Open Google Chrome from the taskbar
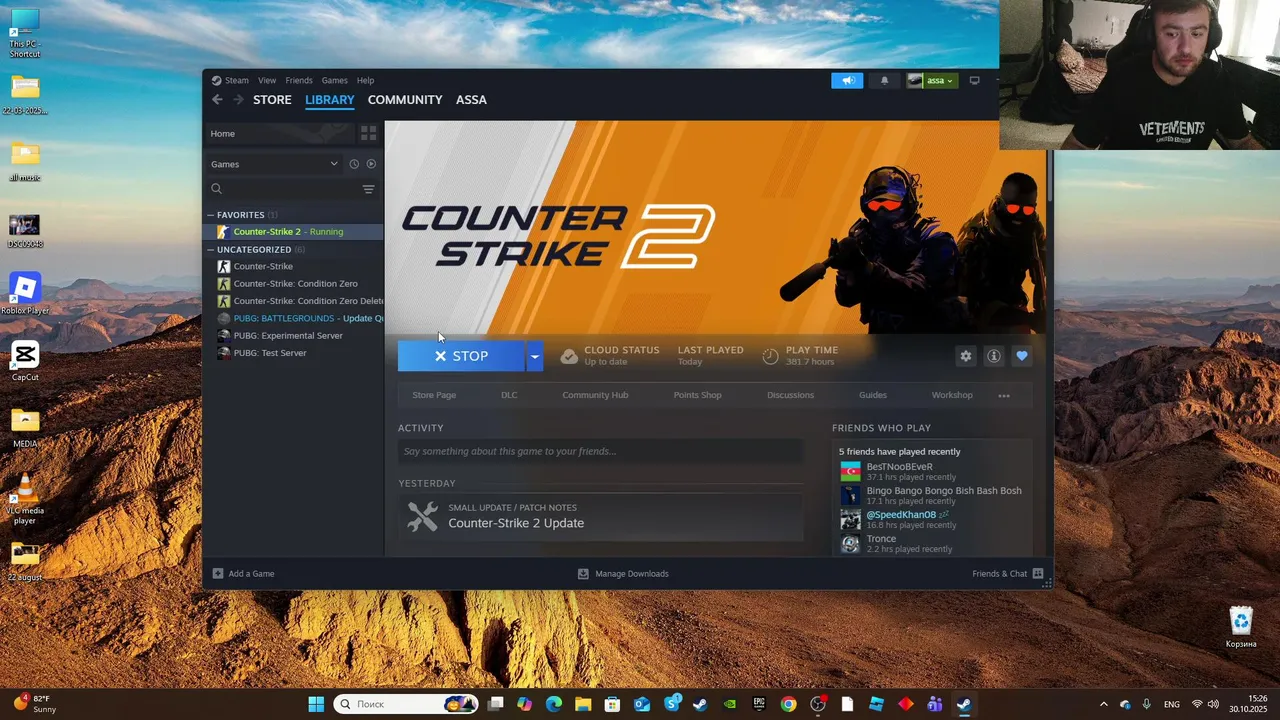This screenshot has width=1280, height=720. (x=788, y=704)
